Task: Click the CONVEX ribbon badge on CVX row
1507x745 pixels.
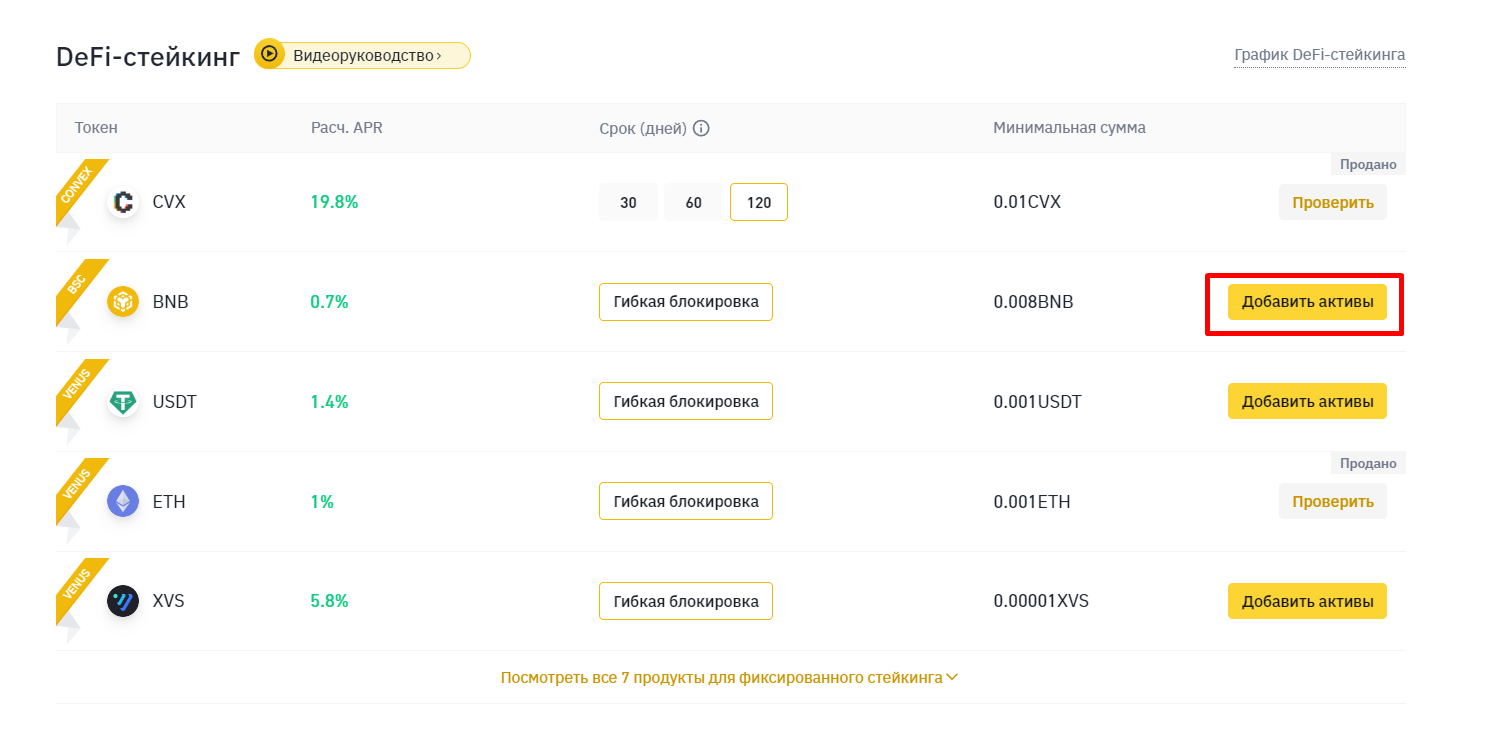Action: pyautogui.click(x=74, y=187)
